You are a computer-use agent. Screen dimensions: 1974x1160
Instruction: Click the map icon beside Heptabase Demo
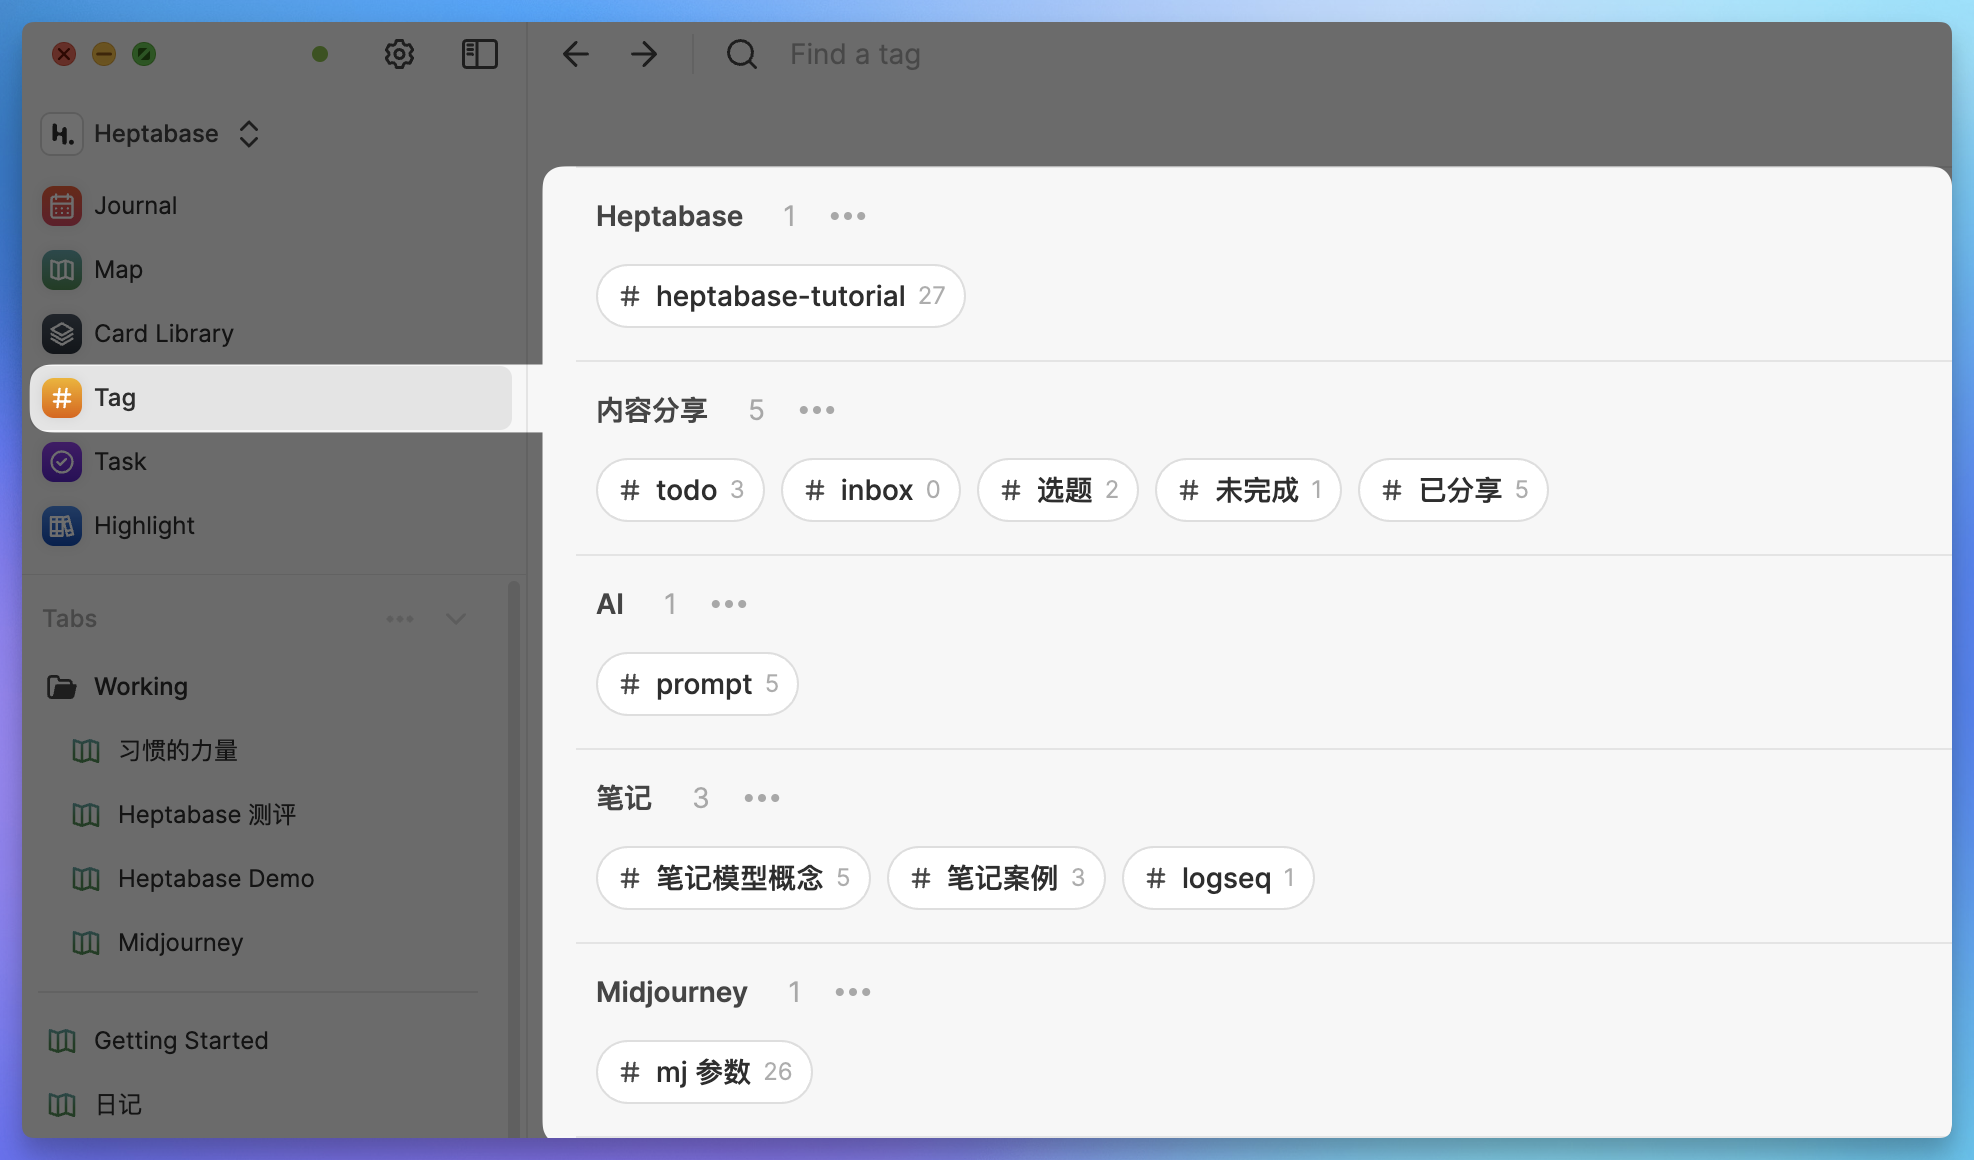pyautogui.click(x=86, y=879)
